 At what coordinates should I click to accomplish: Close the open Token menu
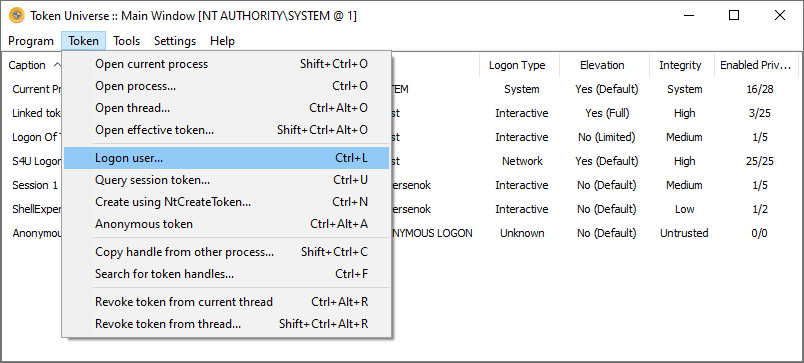[84, 41]
